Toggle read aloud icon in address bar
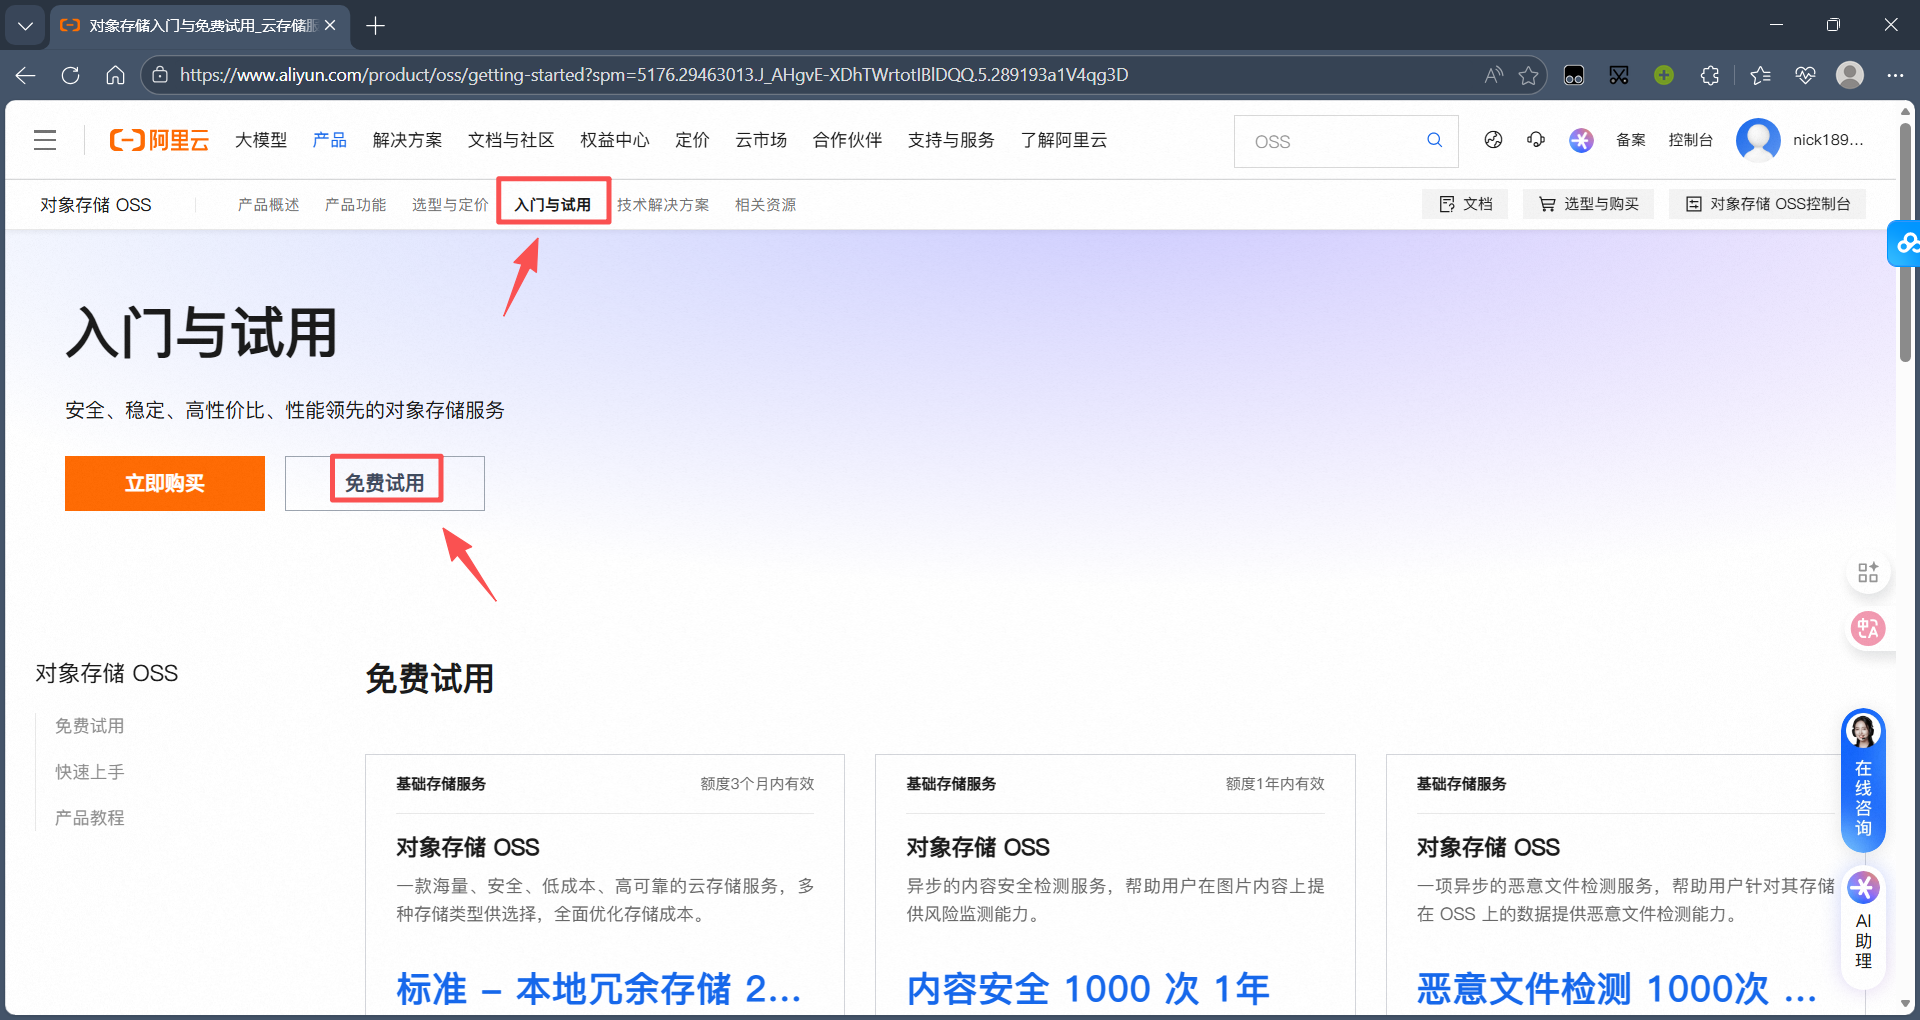This screenshot has height=1020, width=1920. pyautogui.click(x=1493, y=75)
